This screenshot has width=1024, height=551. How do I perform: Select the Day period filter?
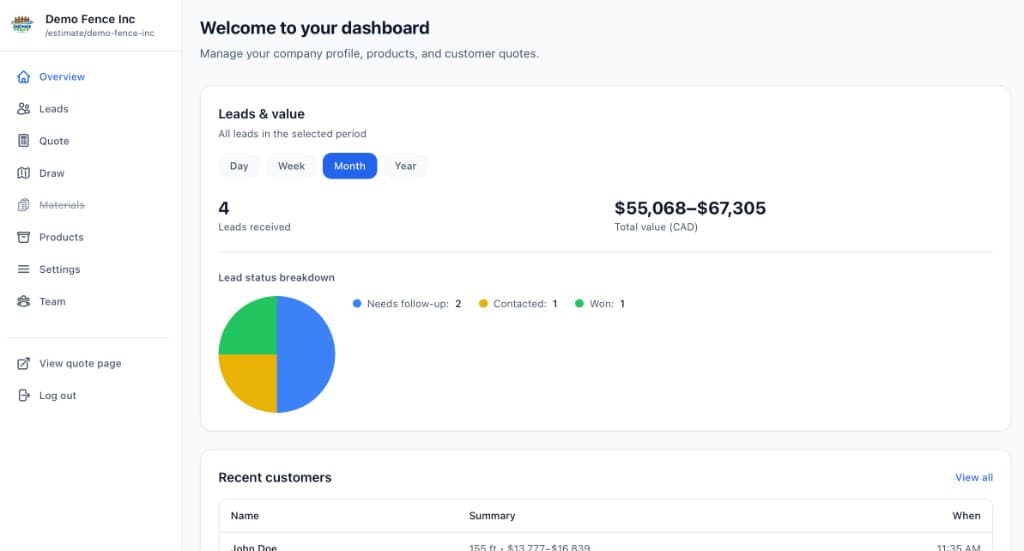coord(239,166)
